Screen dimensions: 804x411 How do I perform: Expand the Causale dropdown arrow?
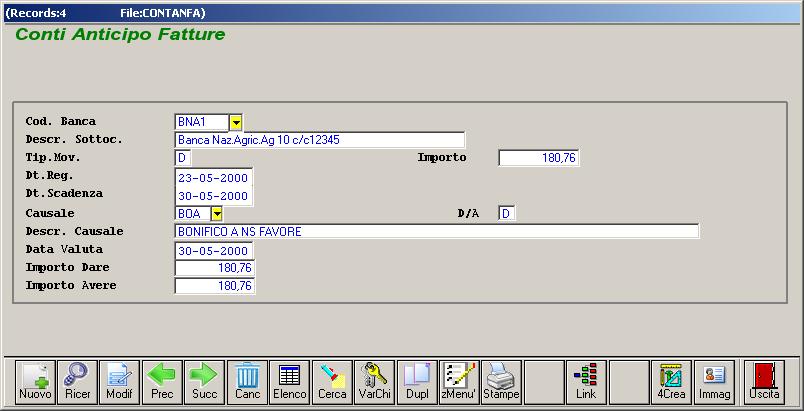pyautogui.click(x=216, y=214)
